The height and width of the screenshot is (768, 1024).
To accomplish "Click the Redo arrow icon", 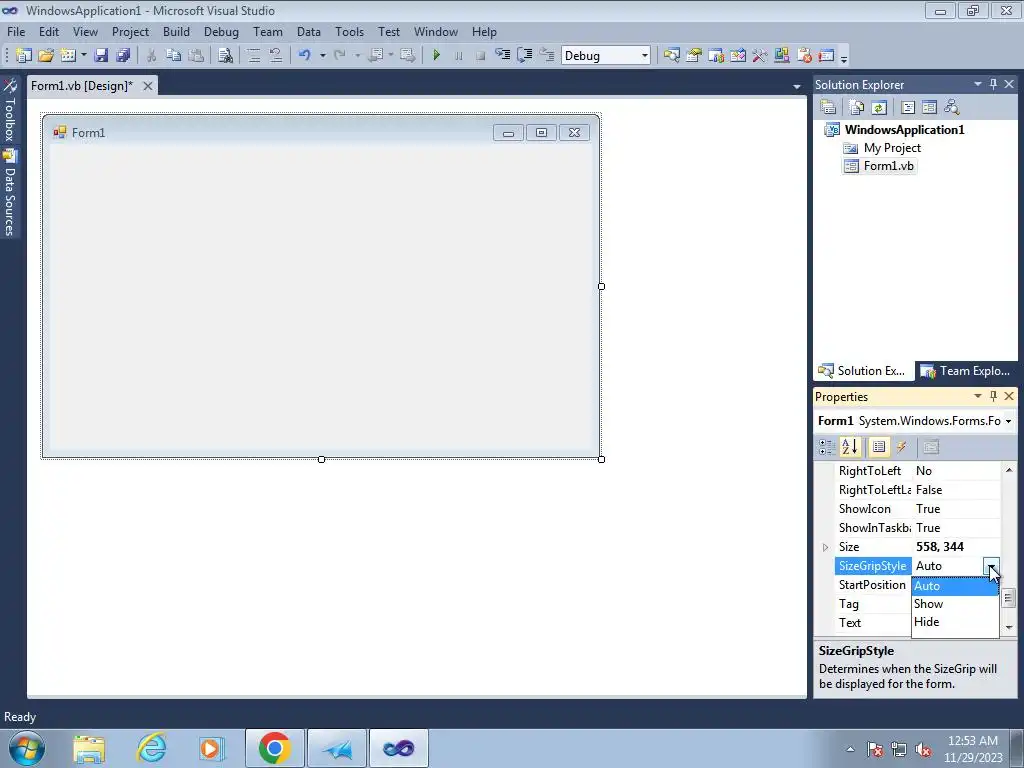I will (x=340, y=56).
